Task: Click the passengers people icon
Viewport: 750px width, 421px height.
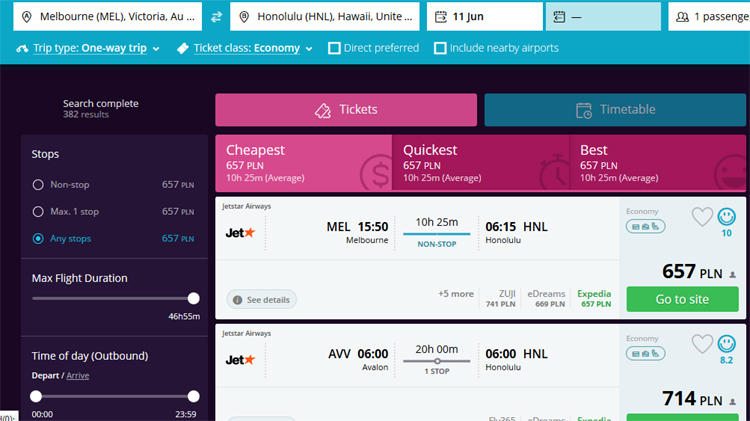Action: [682, 17]
